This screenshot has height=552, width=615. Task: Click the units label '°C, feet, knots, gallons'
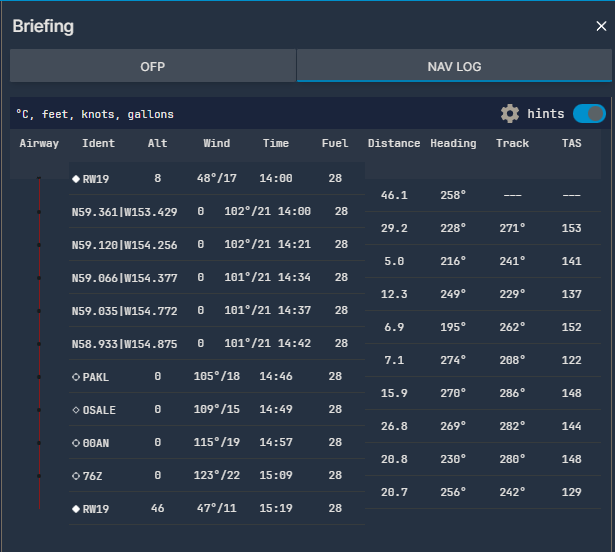tap(95, 115)
